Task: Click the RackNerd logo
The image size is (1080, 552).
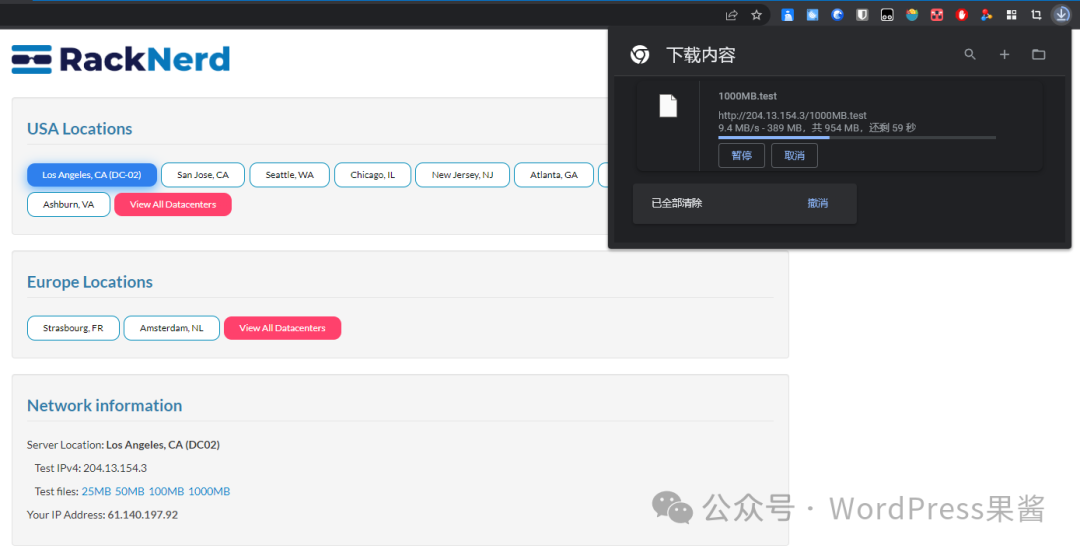Action: pos(121,59)
